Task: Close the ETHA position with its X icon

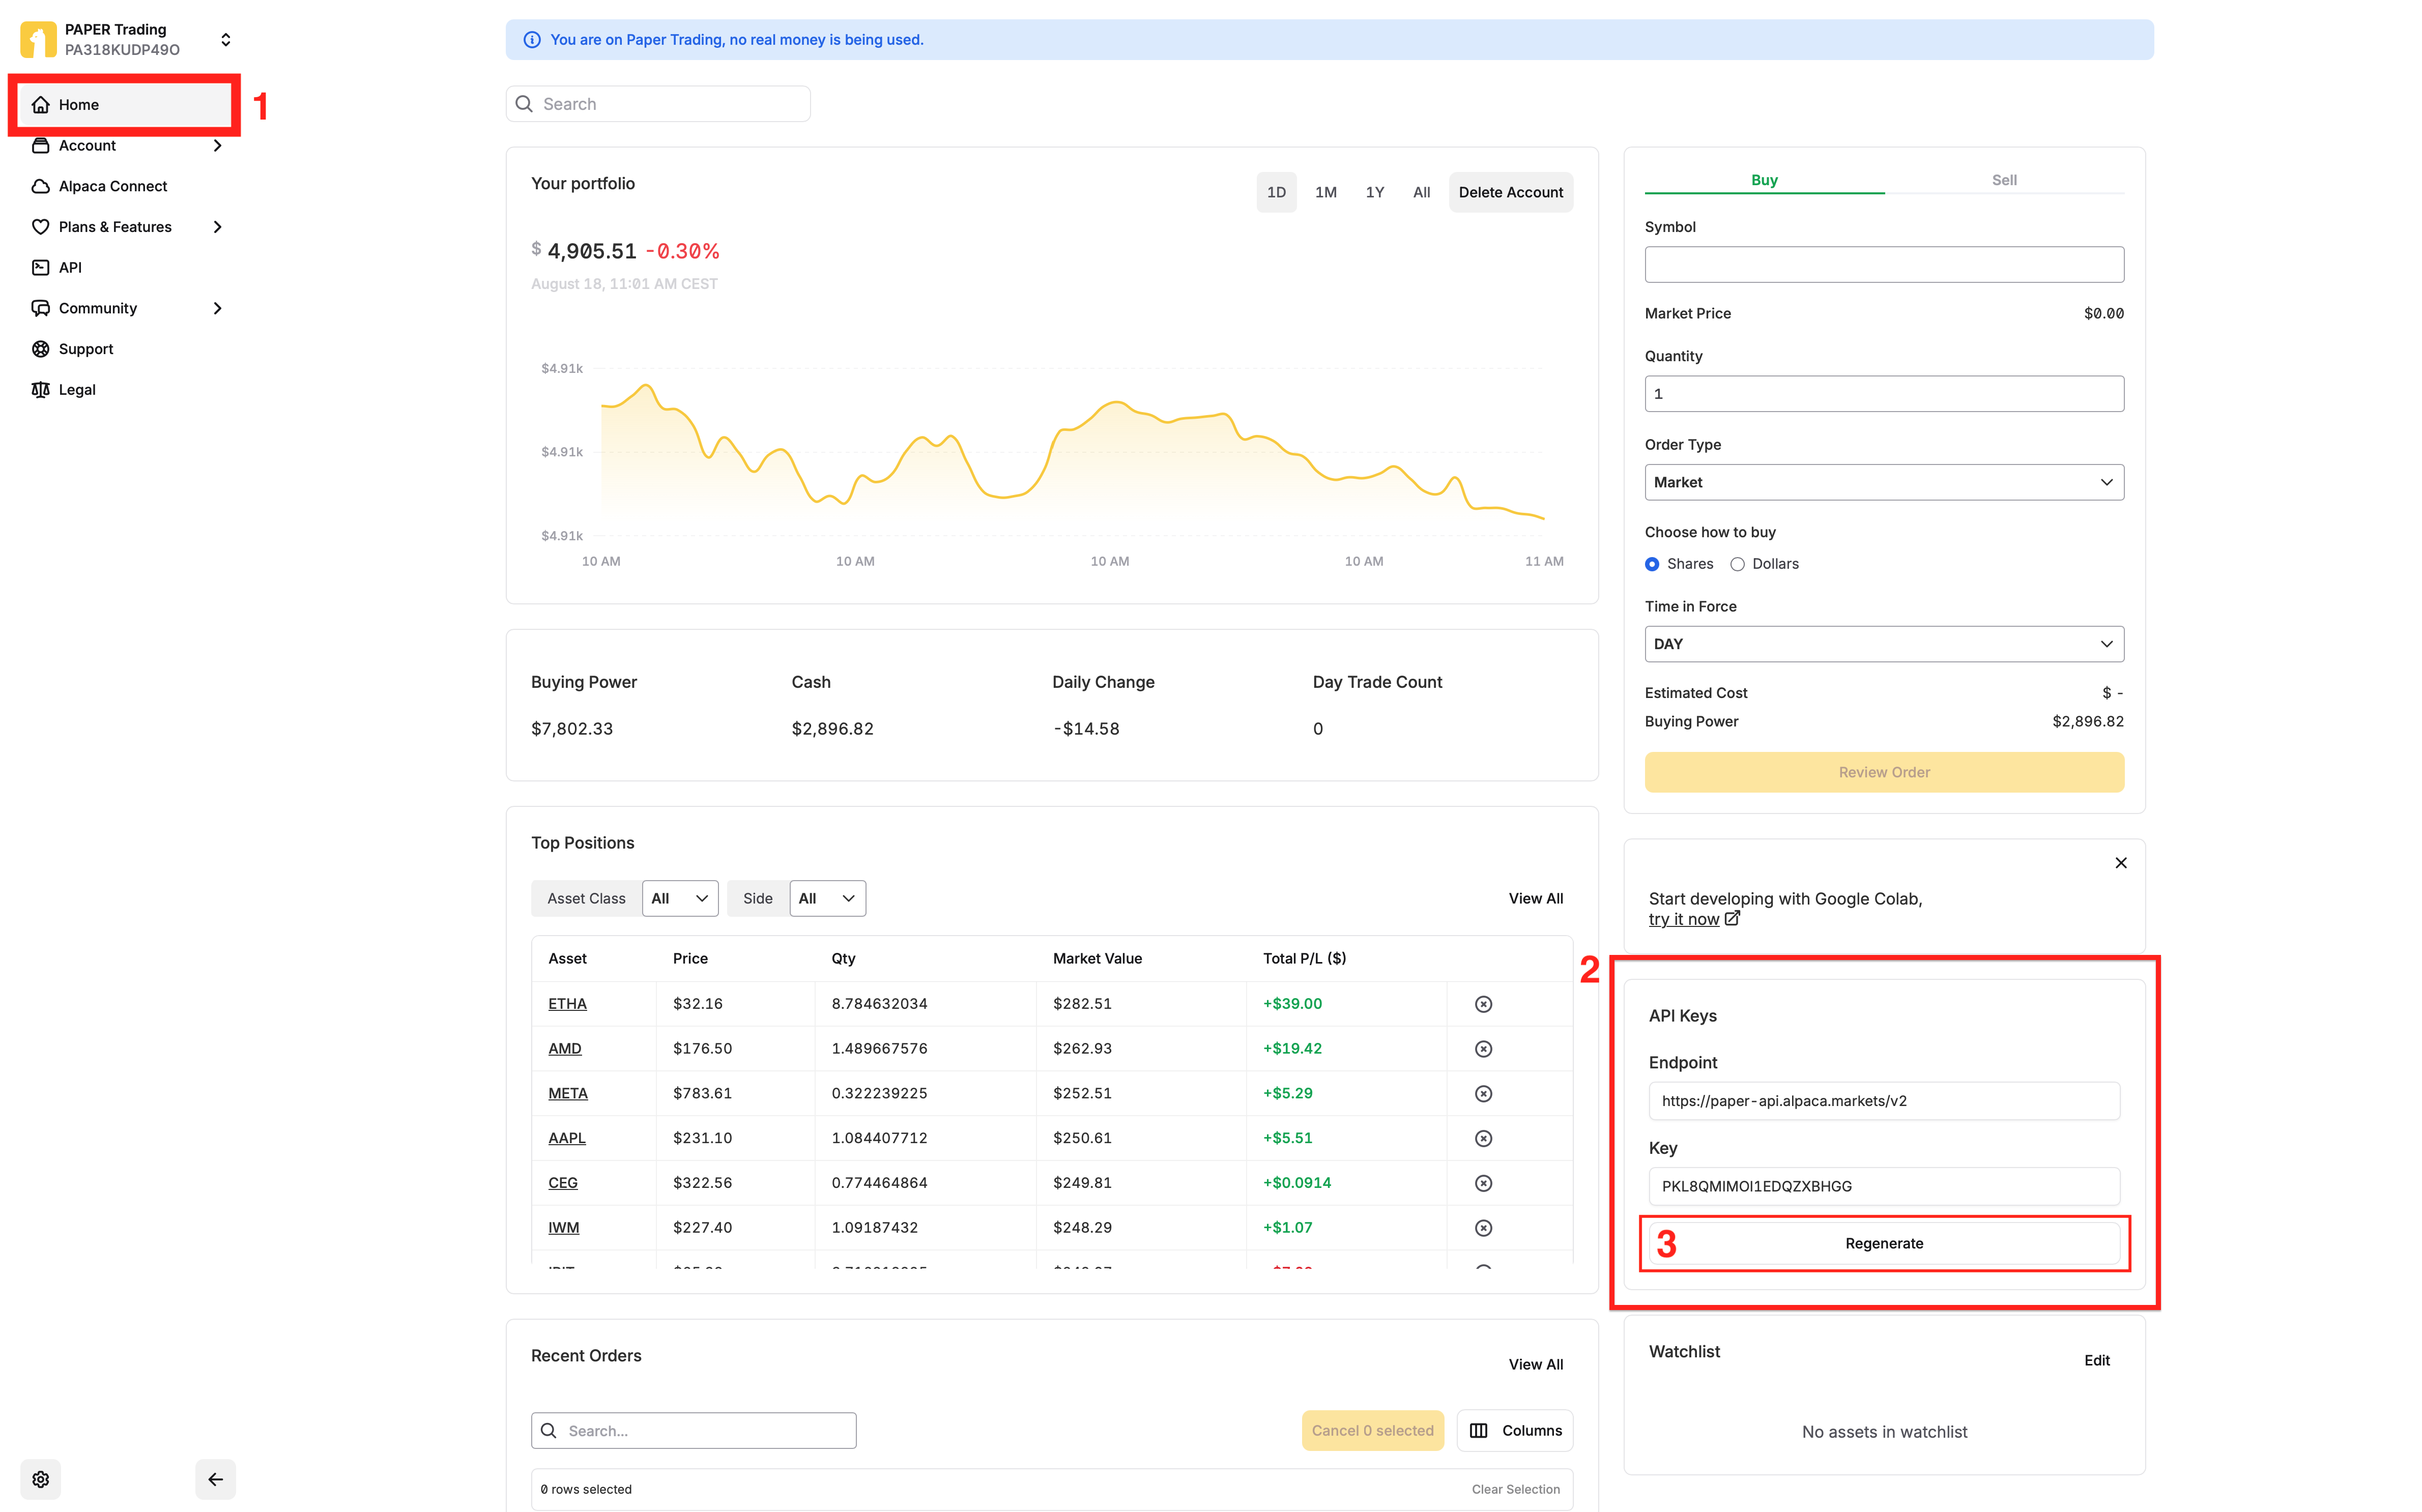Action: click(x=1483, y=1004)
